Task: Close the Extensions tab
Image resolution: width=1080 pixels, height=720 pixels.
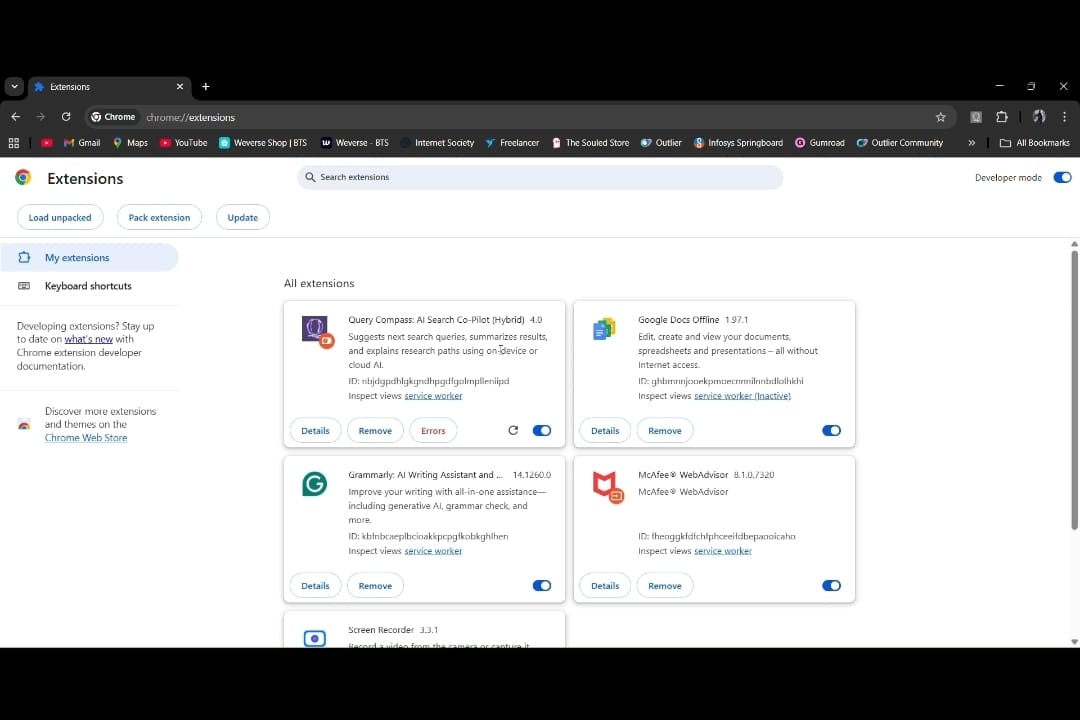Action: pyautogui.click(x=180, y=87)
